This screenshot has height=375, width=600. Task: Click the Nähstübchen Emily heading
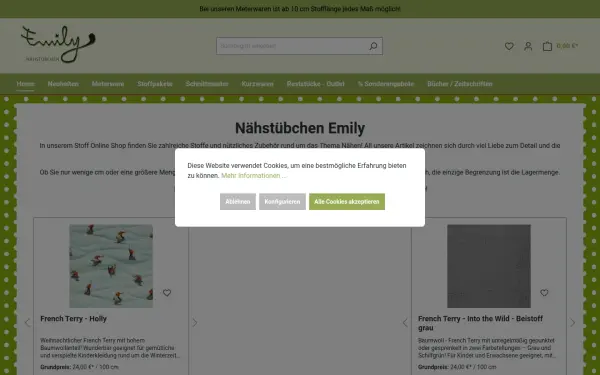click(x=300, y=128)
